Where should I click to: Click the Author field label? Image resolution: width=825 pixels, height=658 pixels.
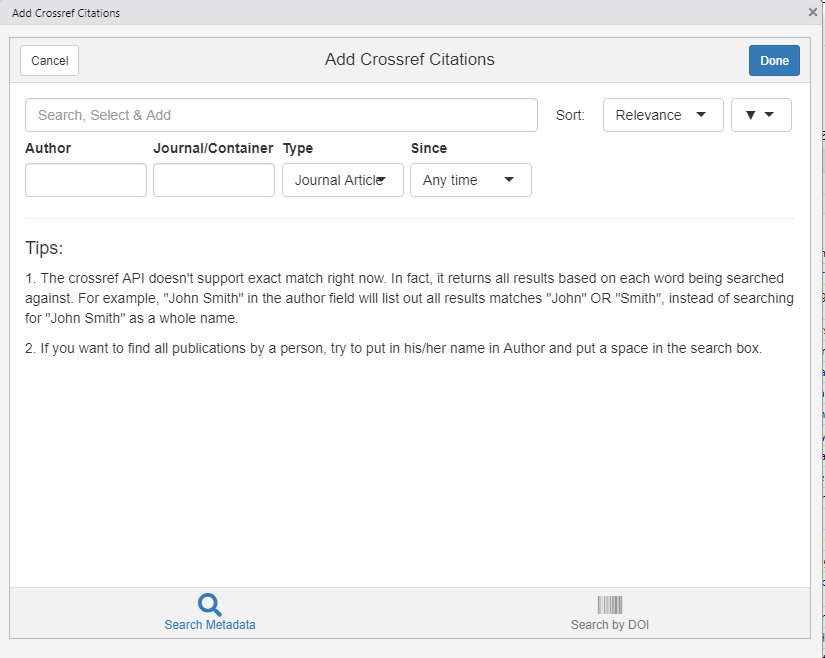pos(48,148)
